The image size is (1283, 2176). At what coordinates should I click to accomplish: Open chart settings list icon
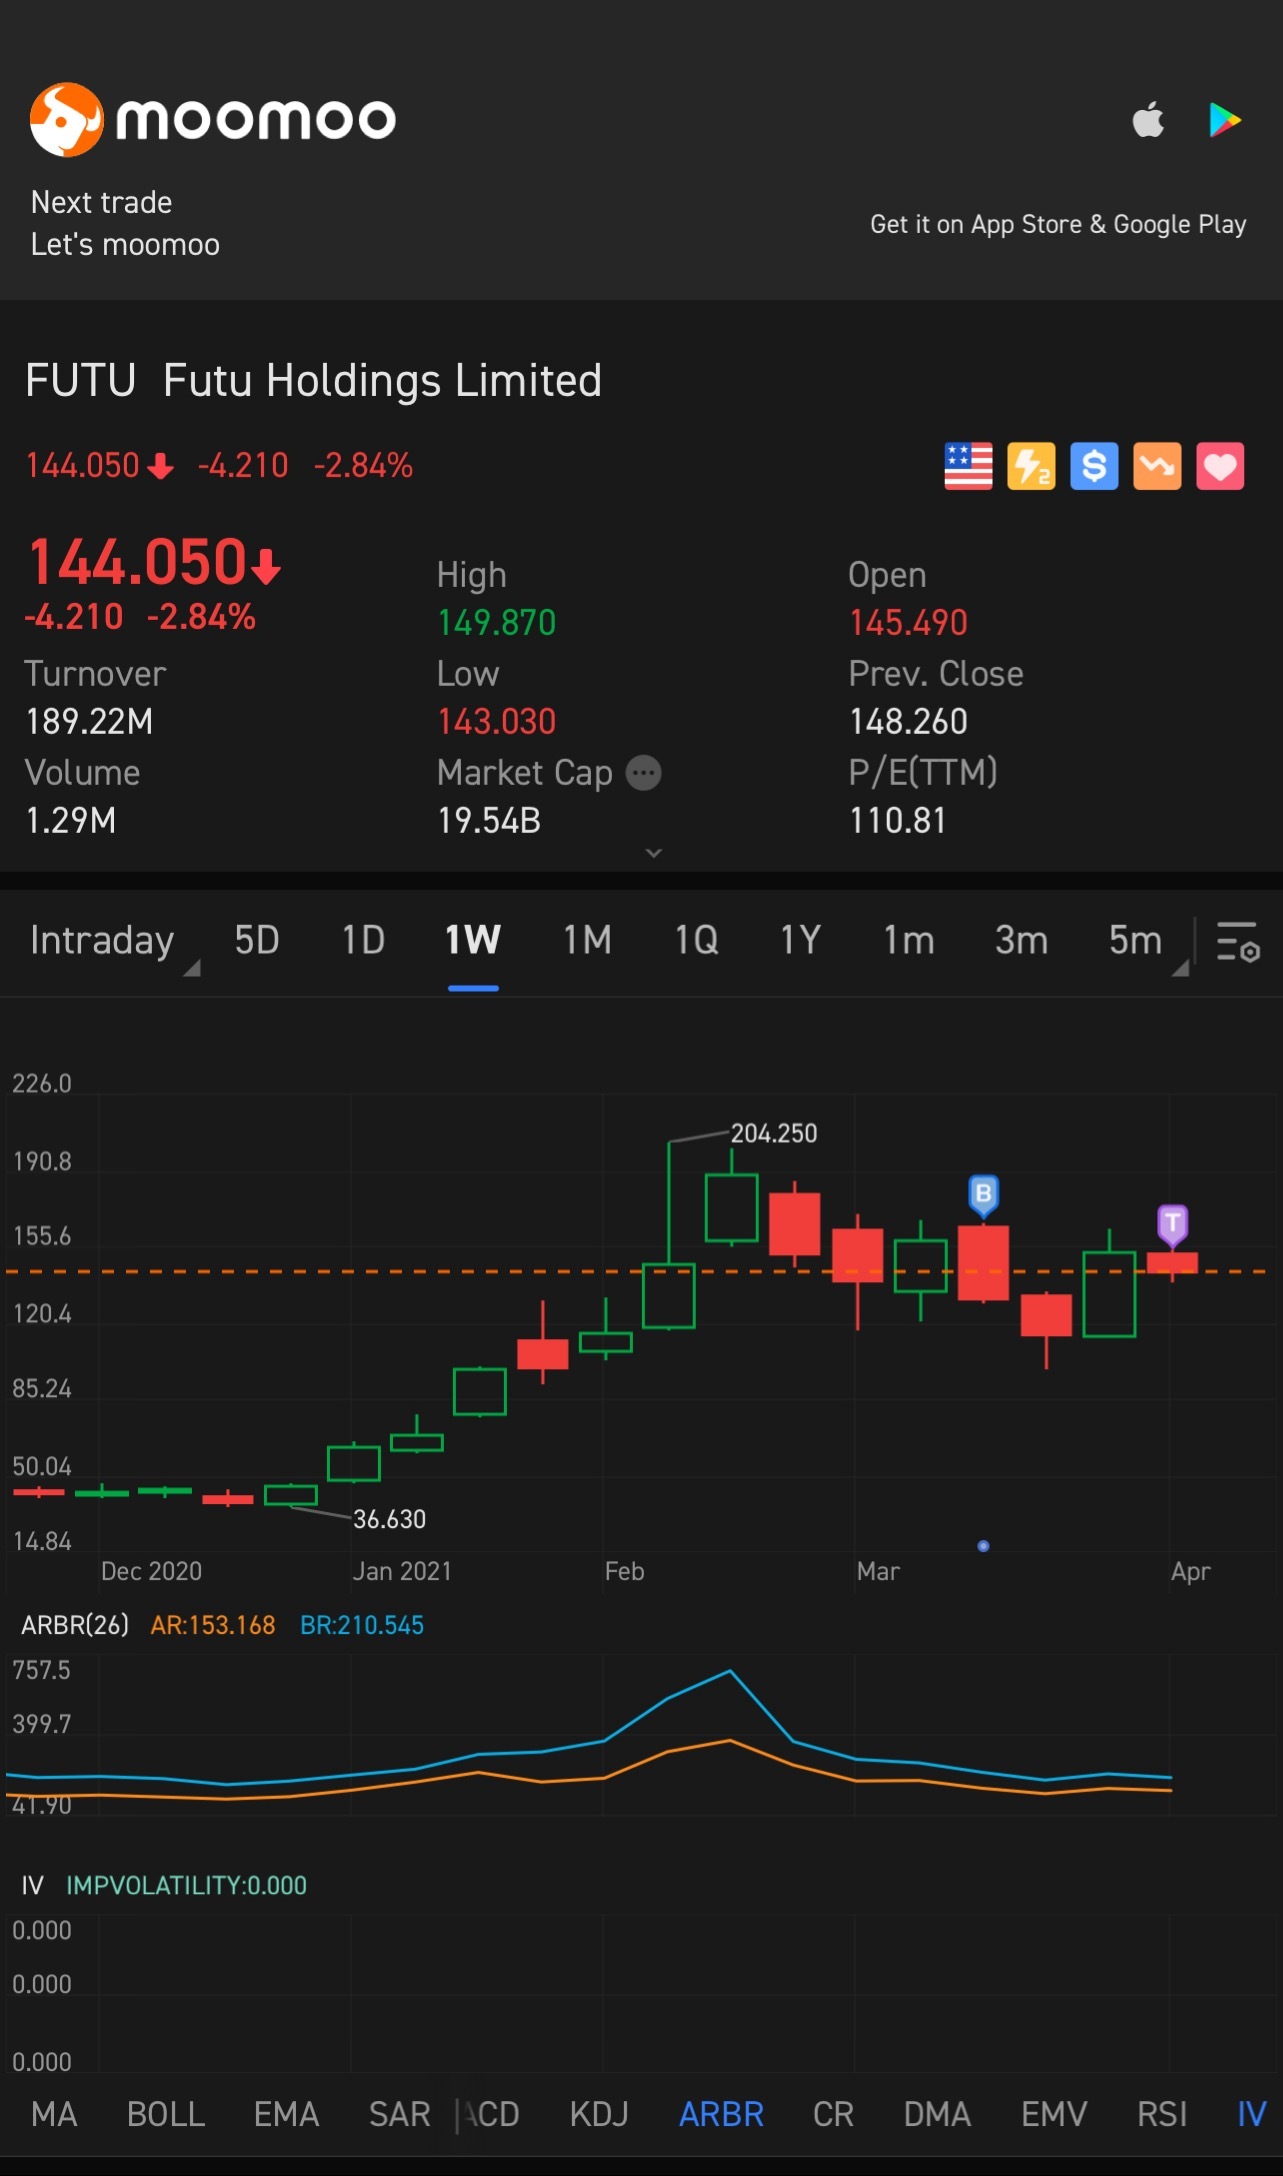tap(1237, 942)
